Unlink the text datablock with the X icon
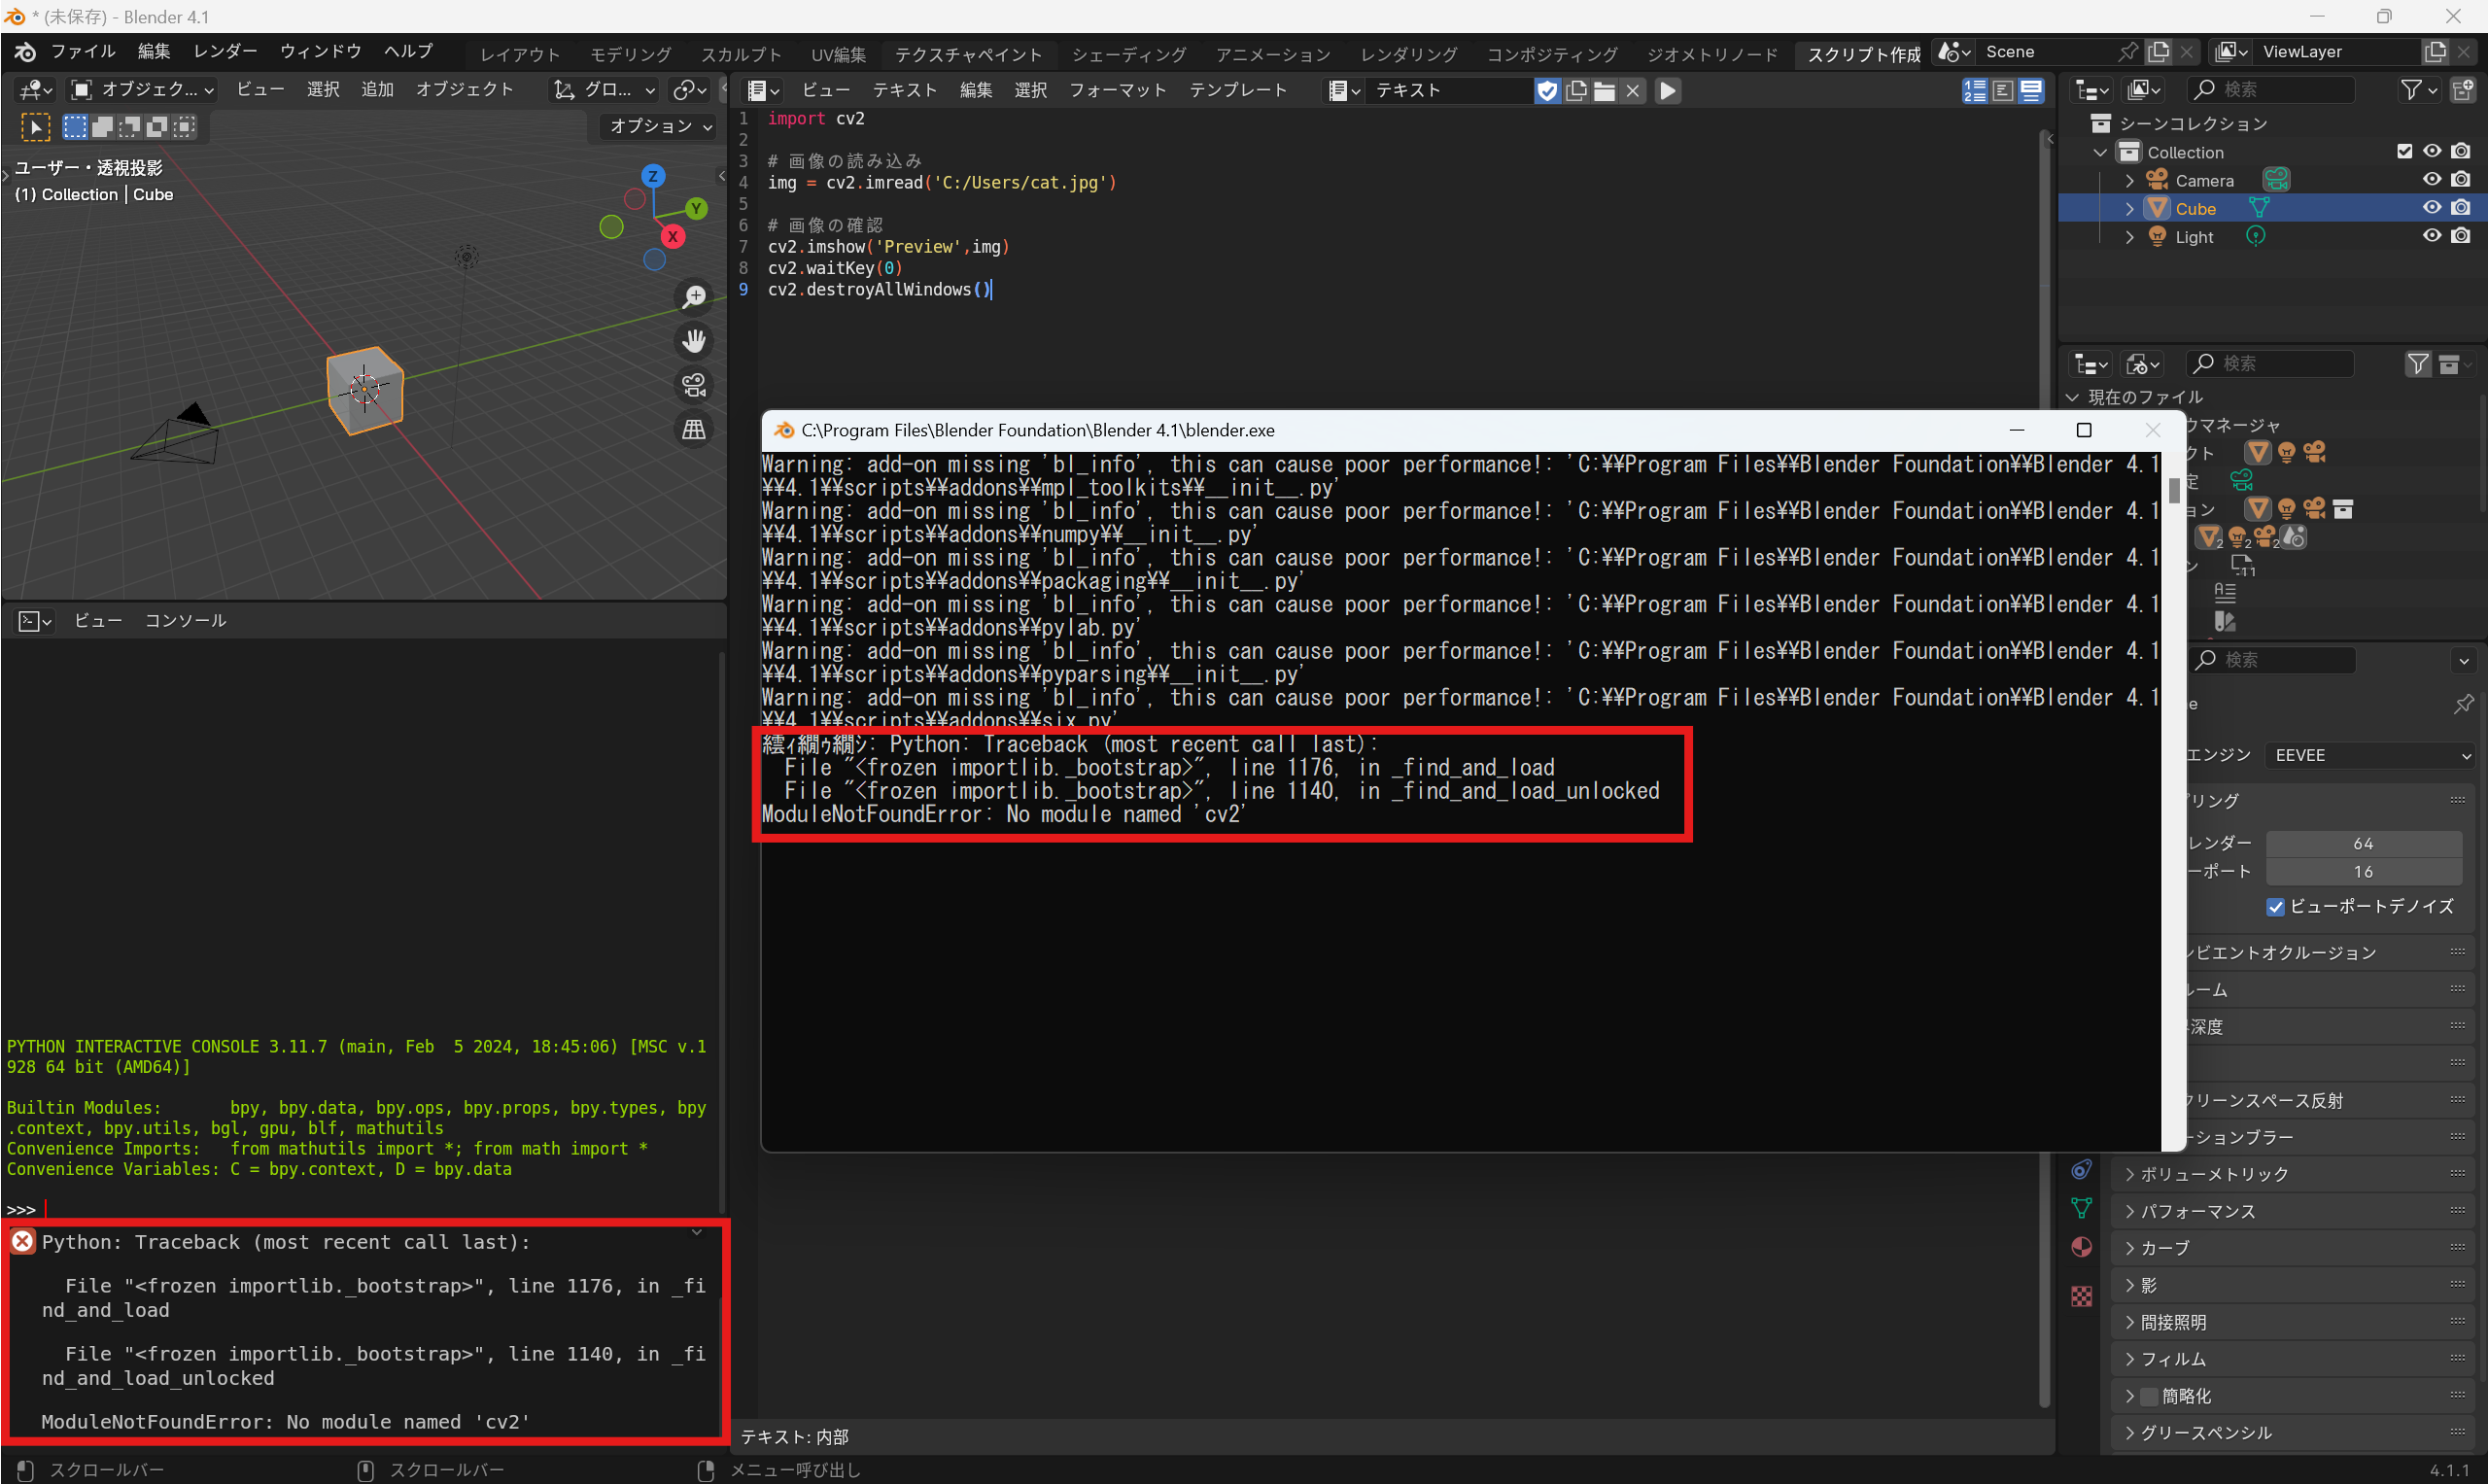 [1633, 91]
